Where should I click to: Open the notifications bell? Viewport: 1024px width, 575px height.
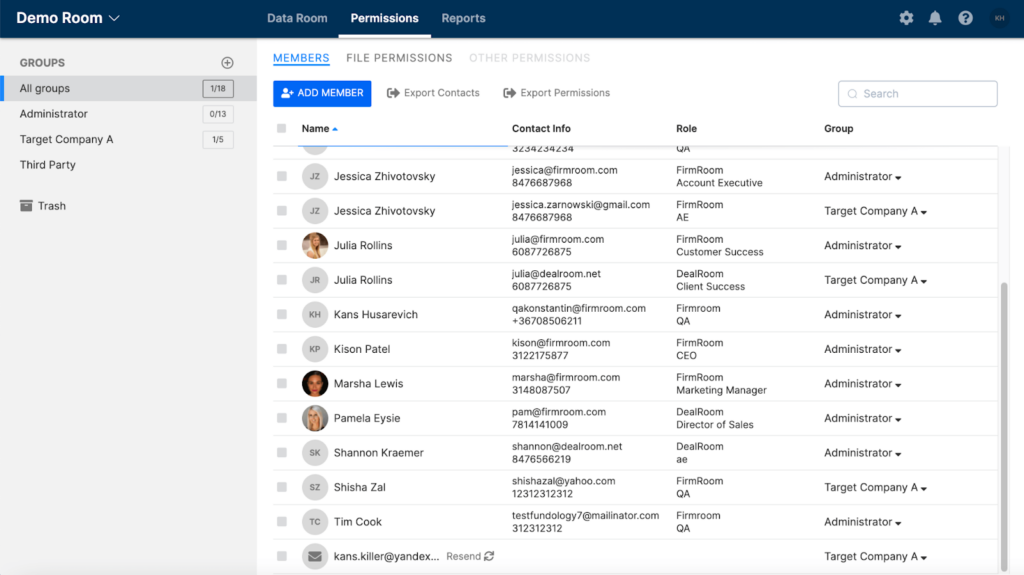click(935, 18)
